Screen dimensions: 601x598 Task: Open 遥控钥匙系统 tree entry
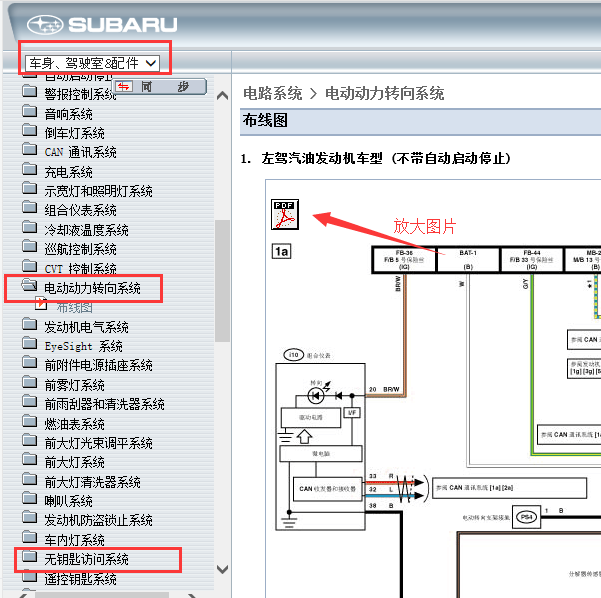(80, 579)
